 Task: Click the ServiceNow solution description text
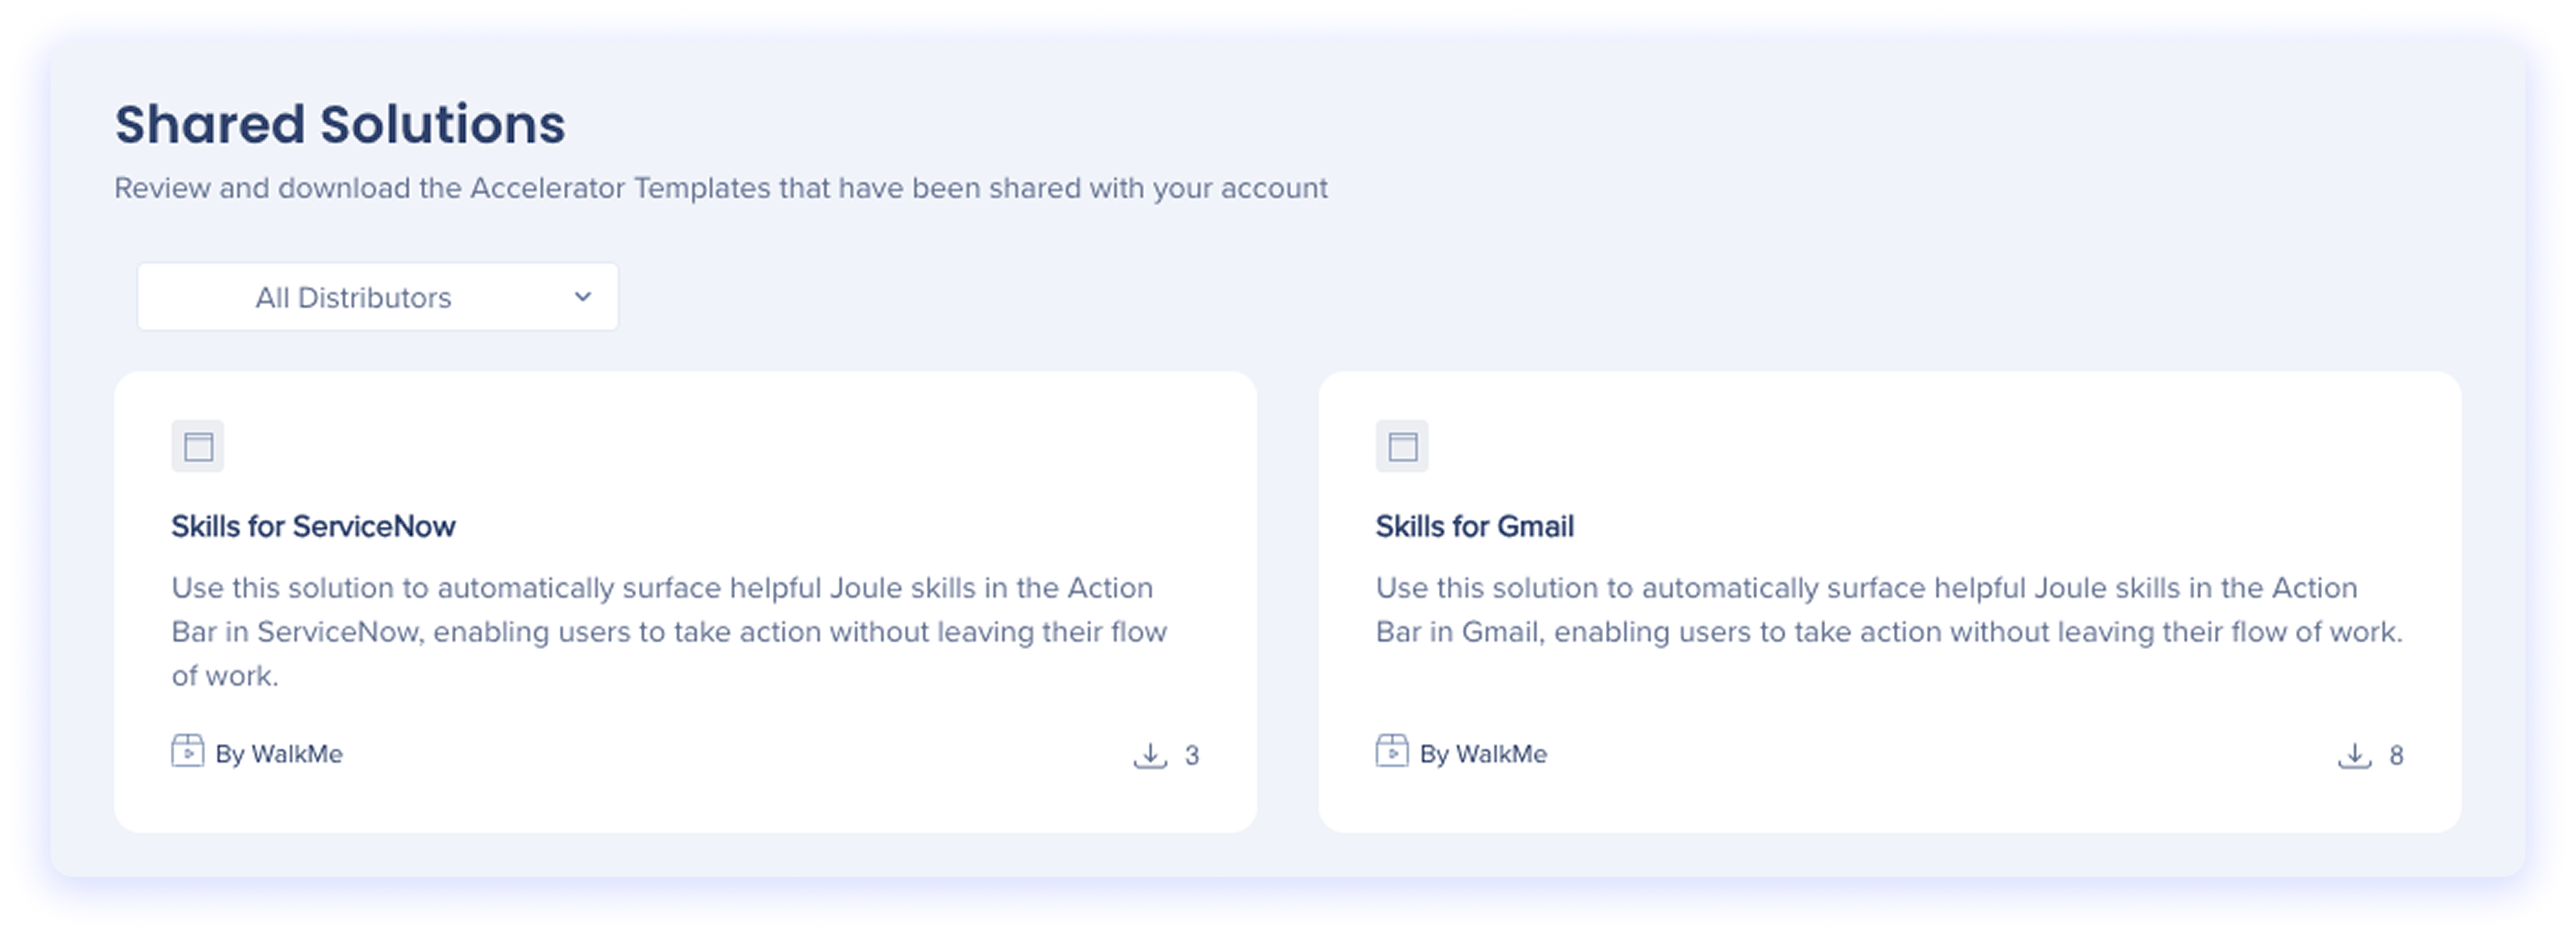coord(668,631)
